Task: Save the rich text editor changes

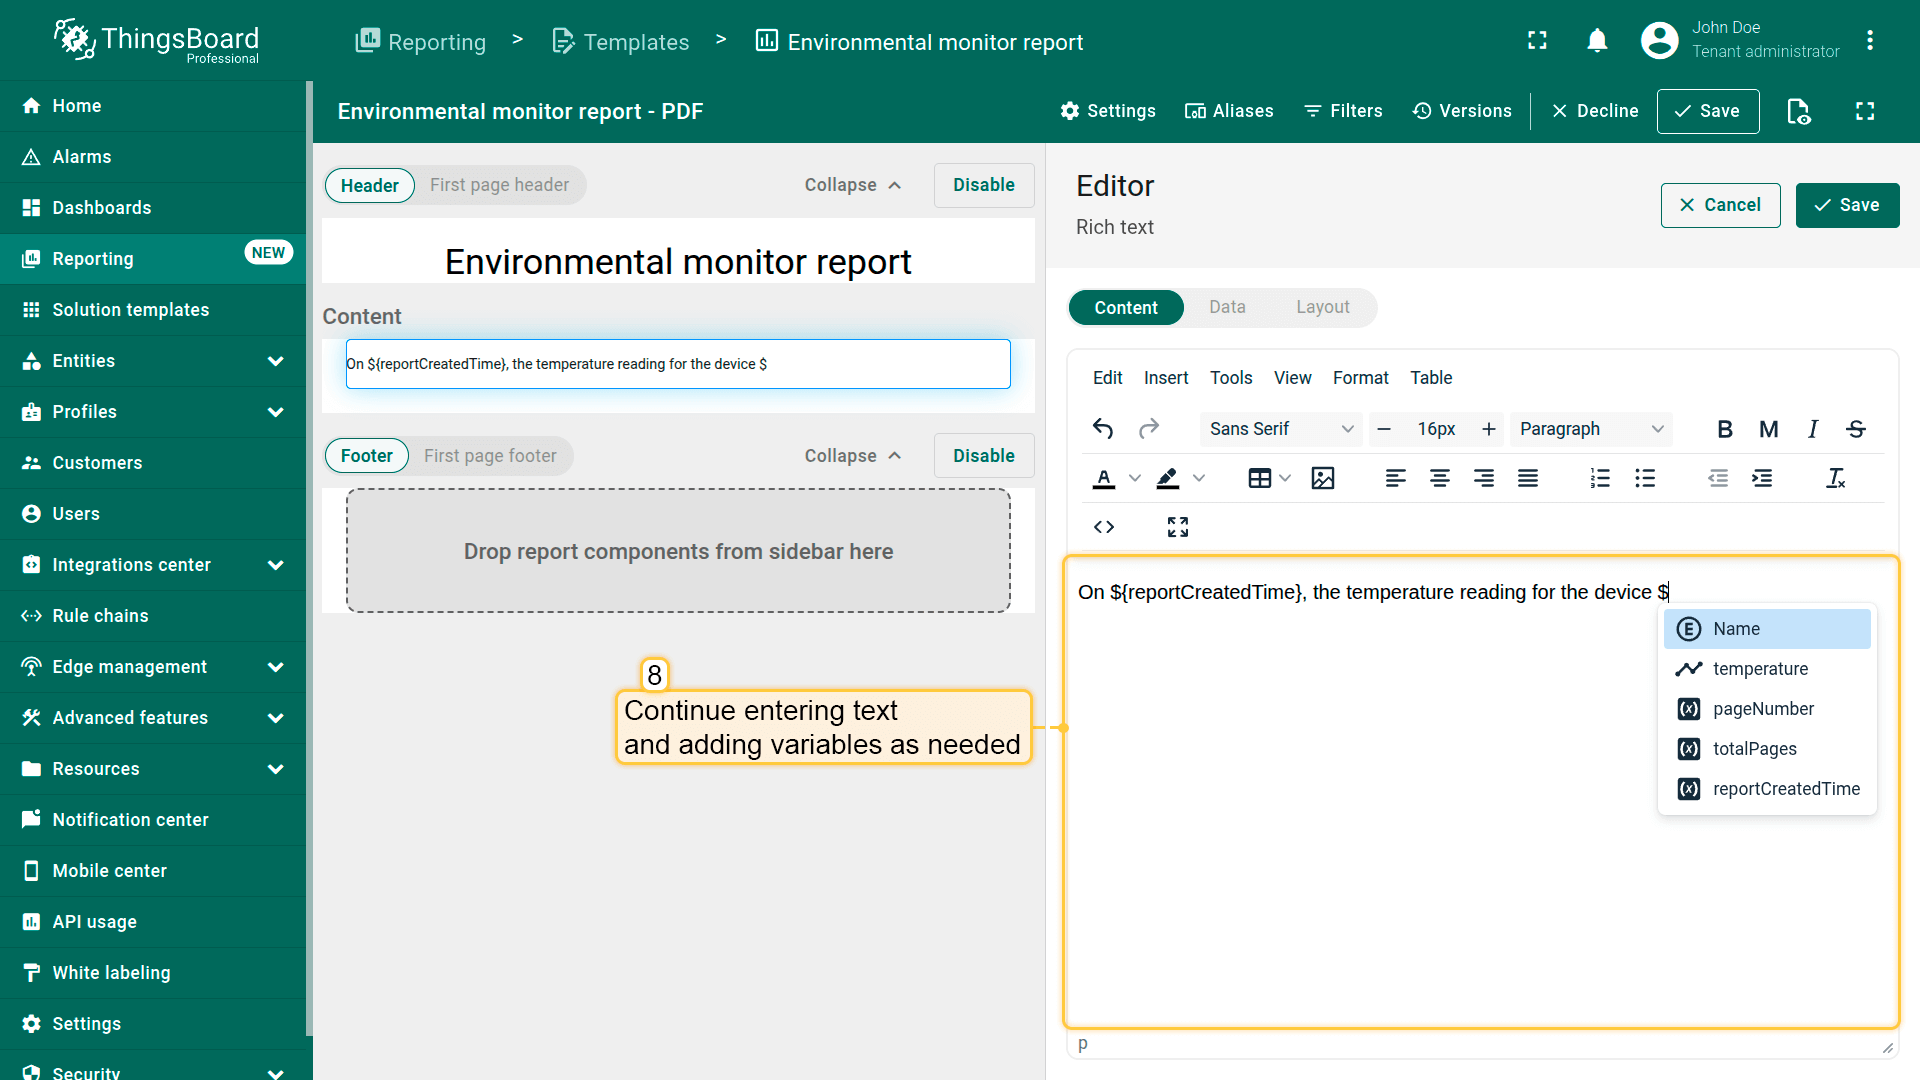Action: (1847, 205)
